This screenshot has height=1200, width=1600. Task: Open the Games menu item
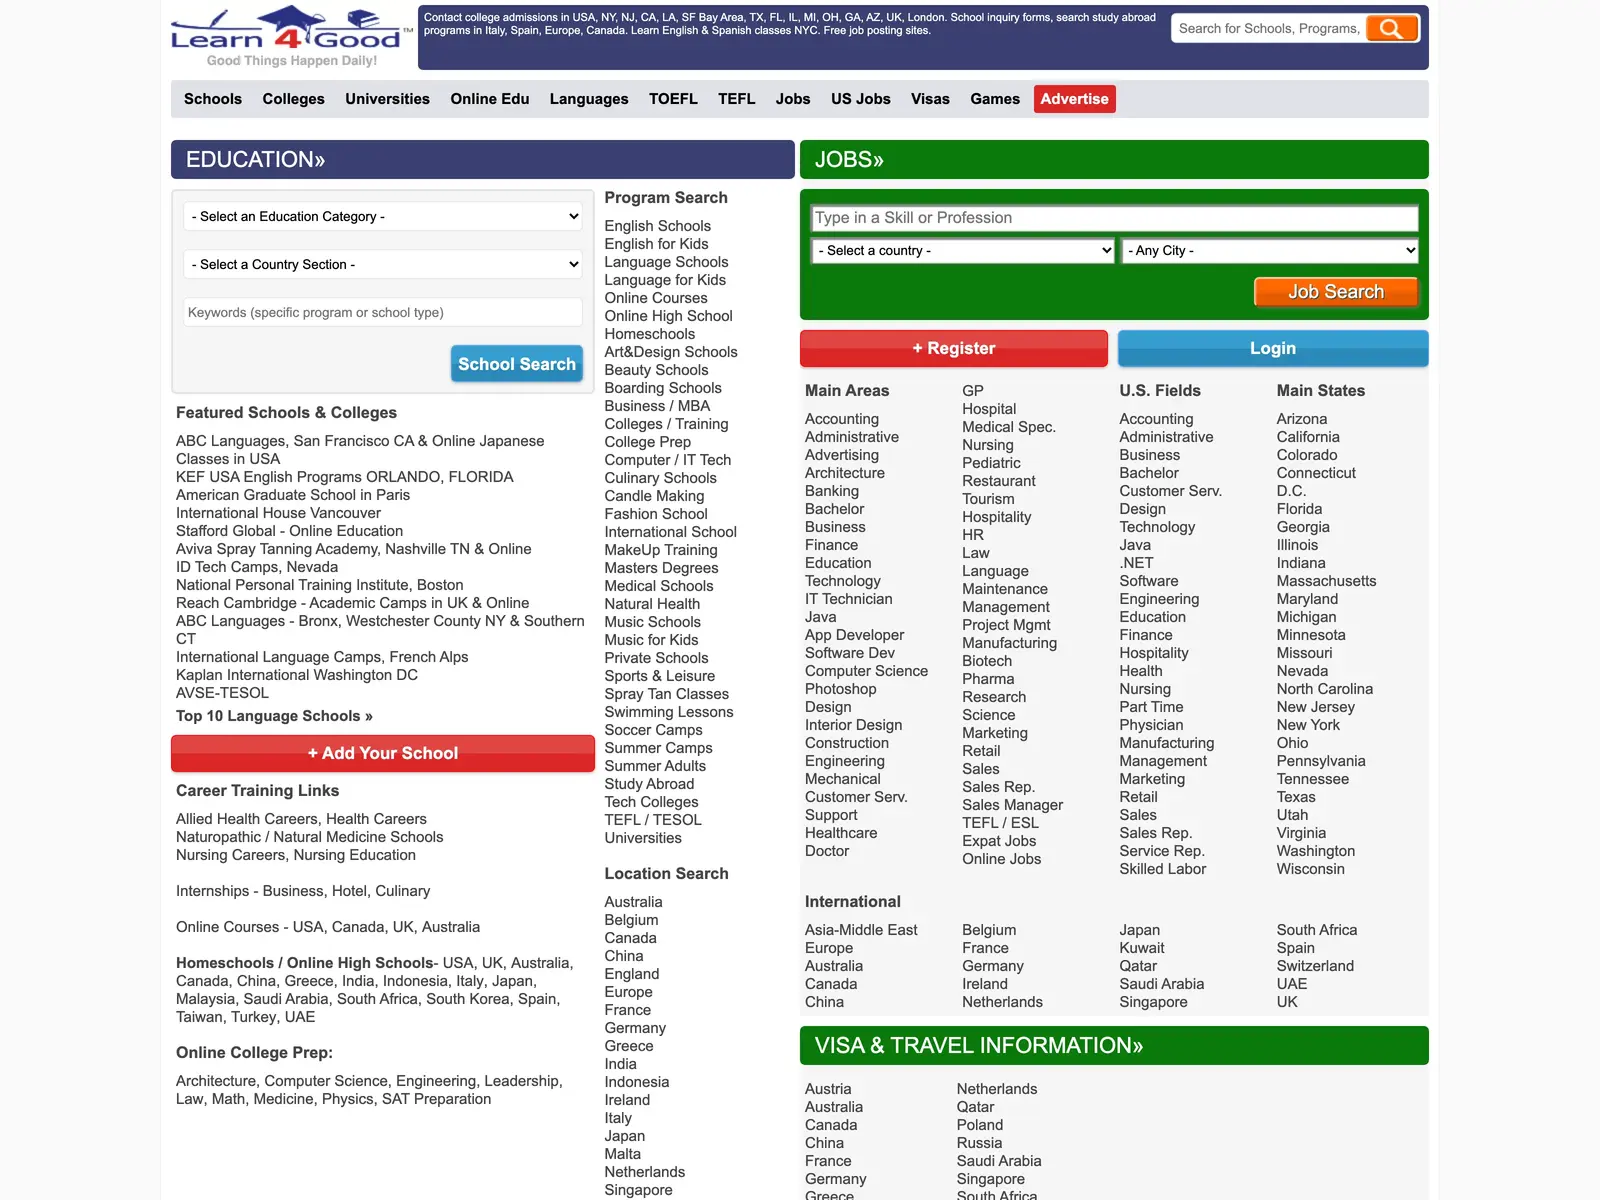[x=995, y=99]
